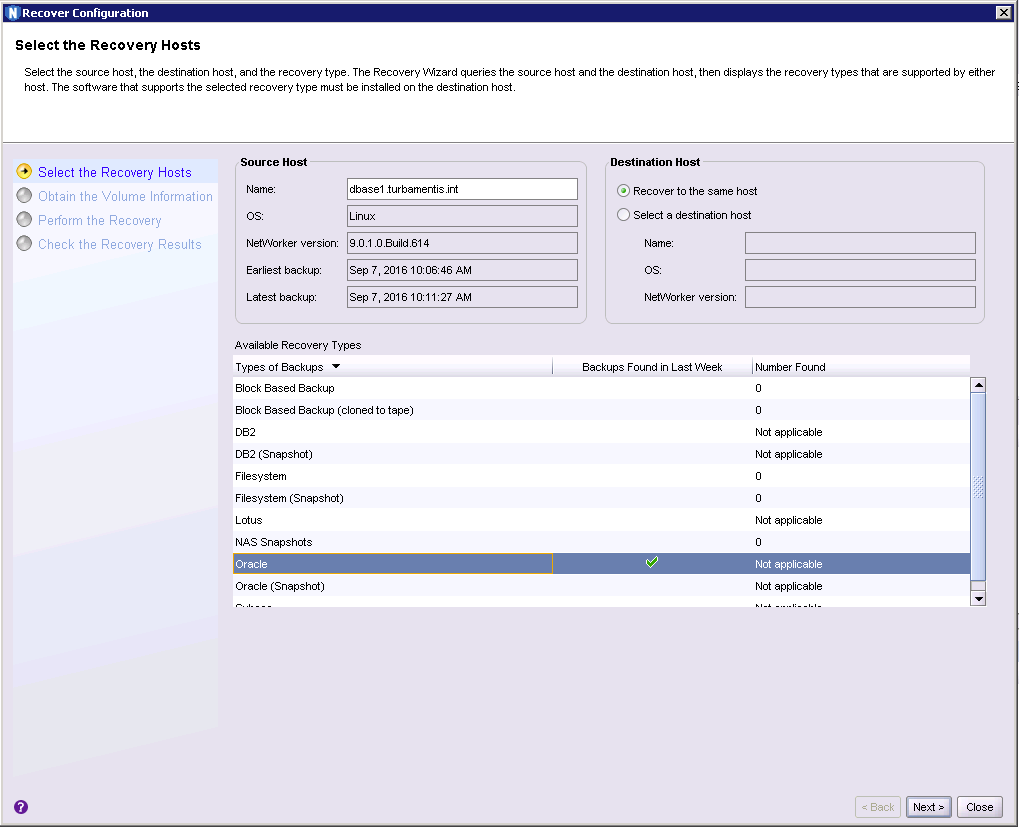Image resolution: width=1019 pixels, height=827 pixels.
Task: Click the source host Name input field
Action: (x=461, y=189)
